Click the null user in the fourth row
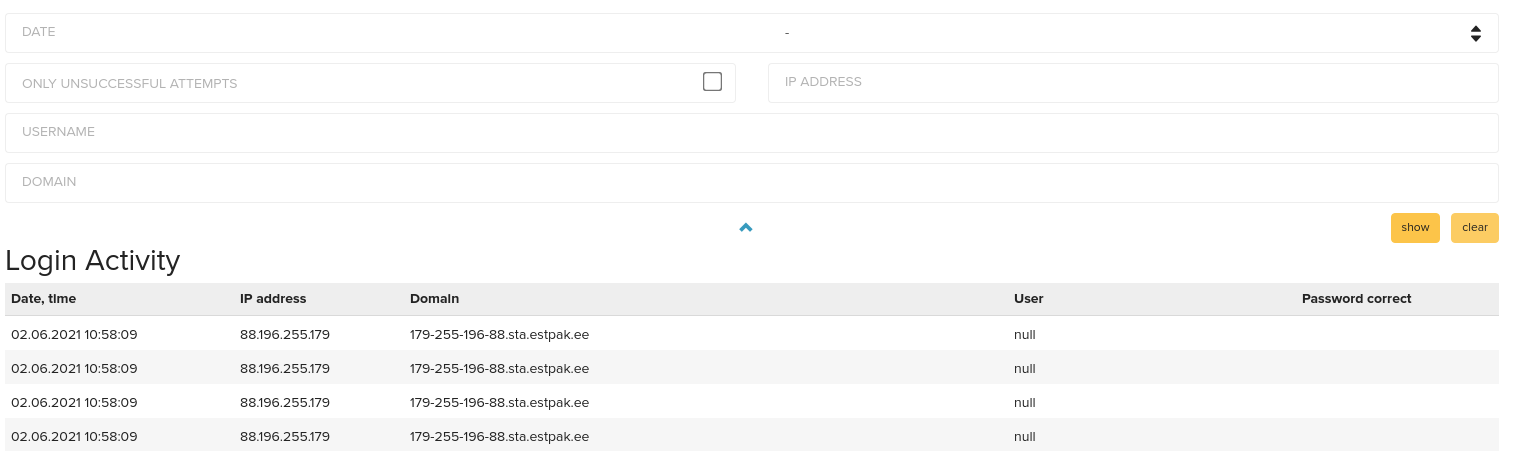Screen dimensions: 1514x451 (1024, 436)
